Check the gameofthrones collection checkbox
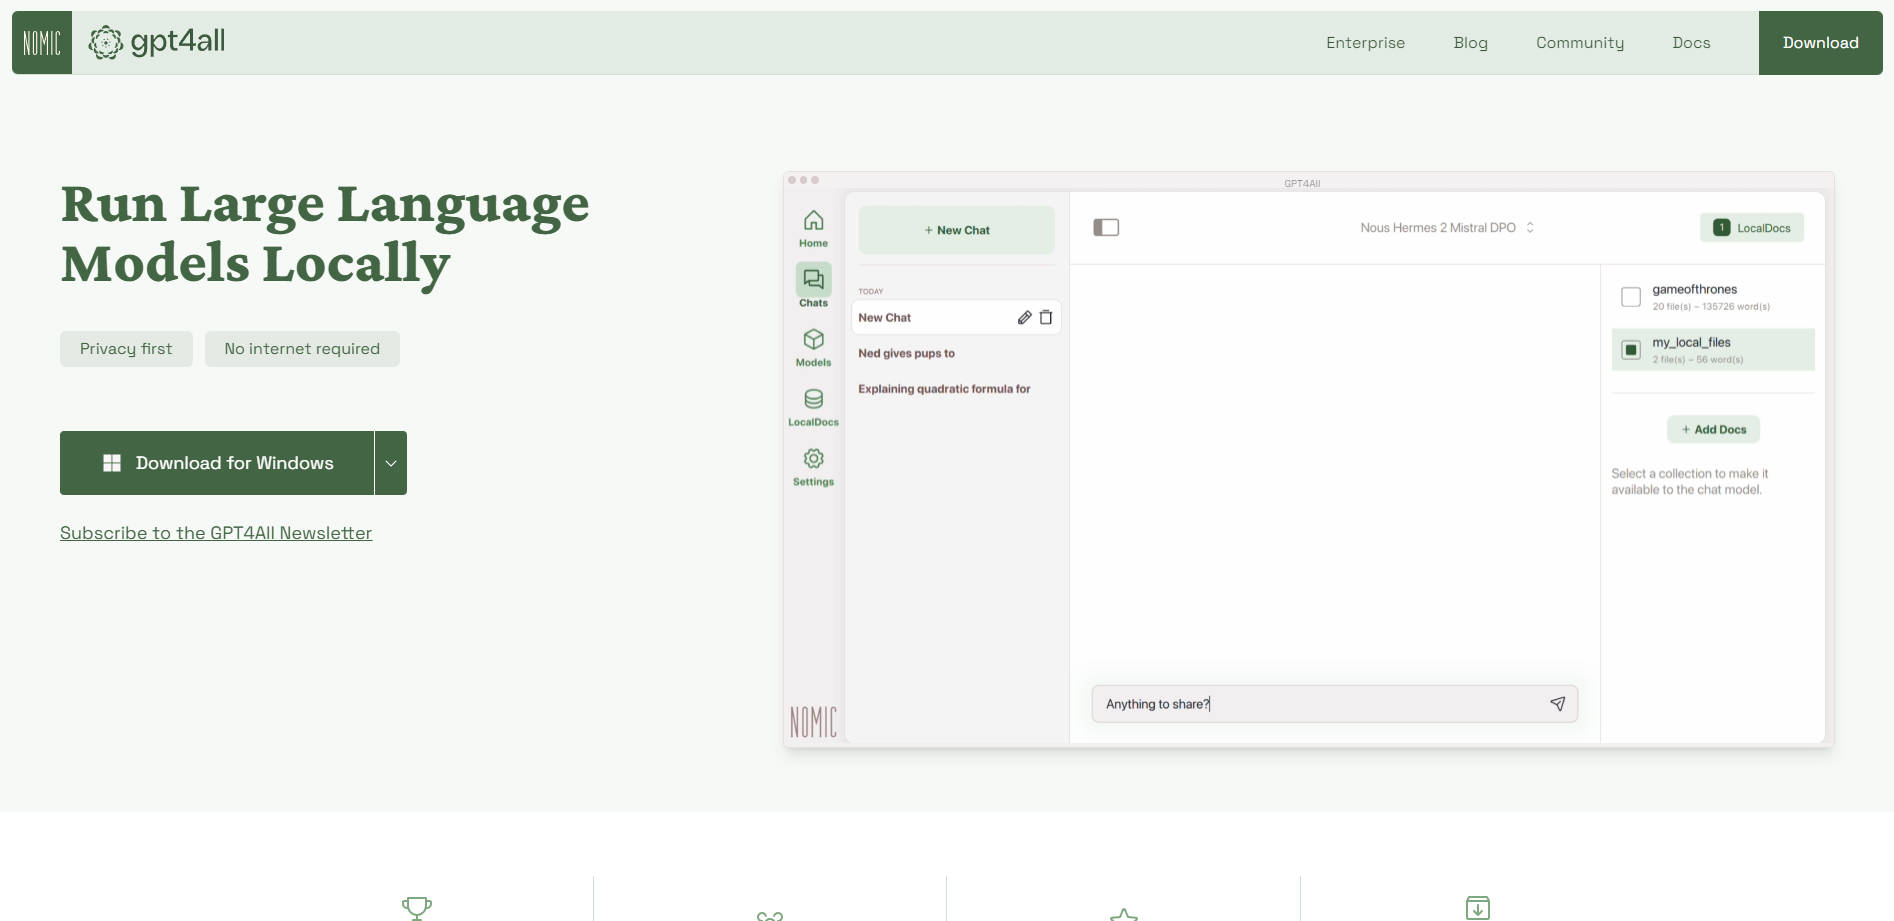 tap(1631, 297)
